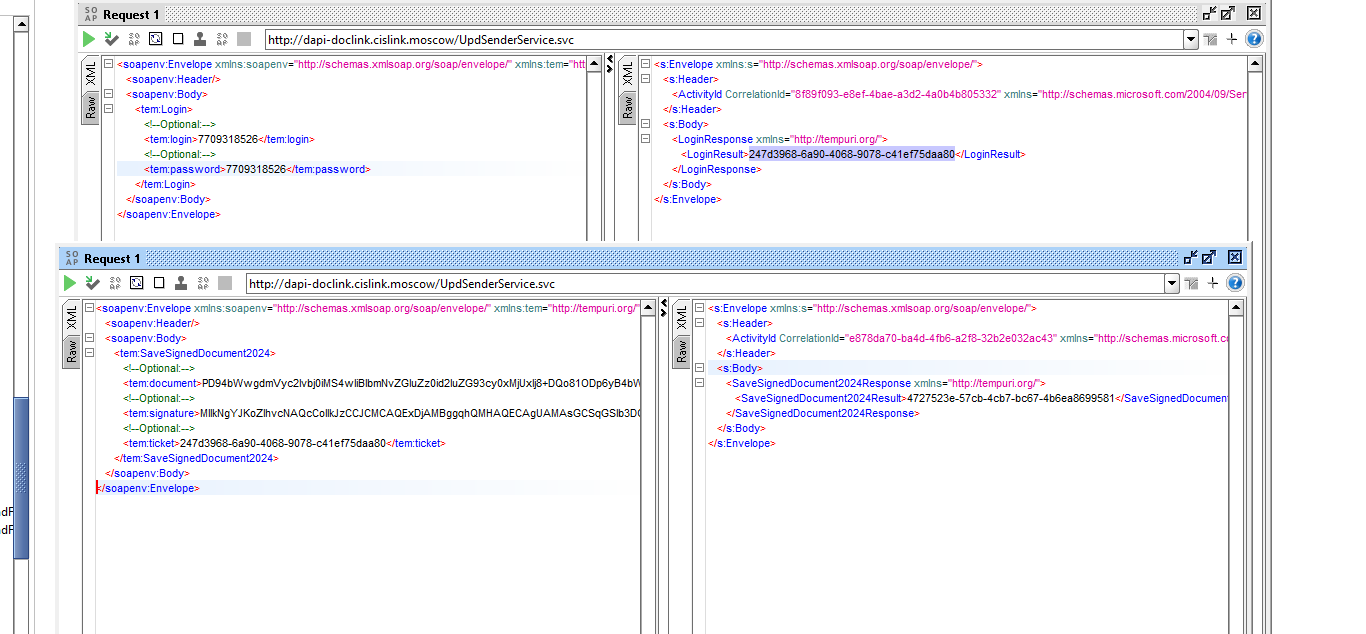Submit the Login request with green play button
The height and width of the screenshot is (634, 1366).
tap(89, 39)
